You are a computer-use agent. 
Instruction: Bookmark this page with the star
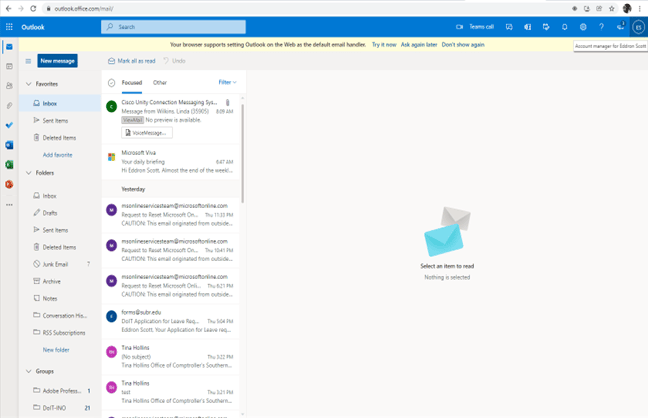click(612, 8)
